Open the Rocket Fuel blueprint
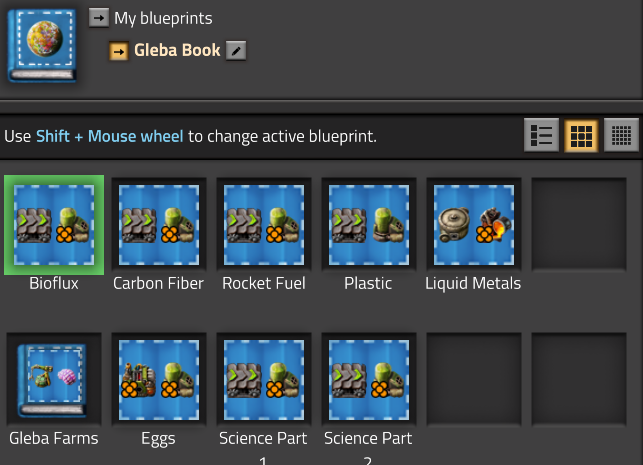The image size is (643, 465). tap(264, 225)
